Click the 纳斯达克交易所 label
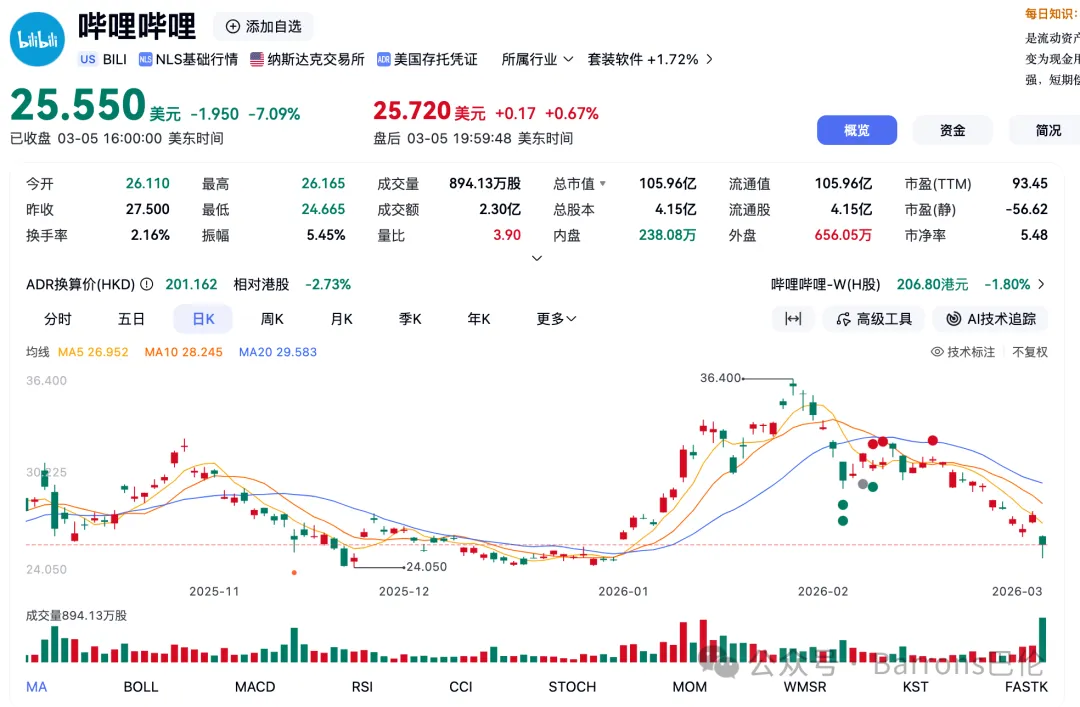Screen dimensions: 1080x707 (316, 59)
